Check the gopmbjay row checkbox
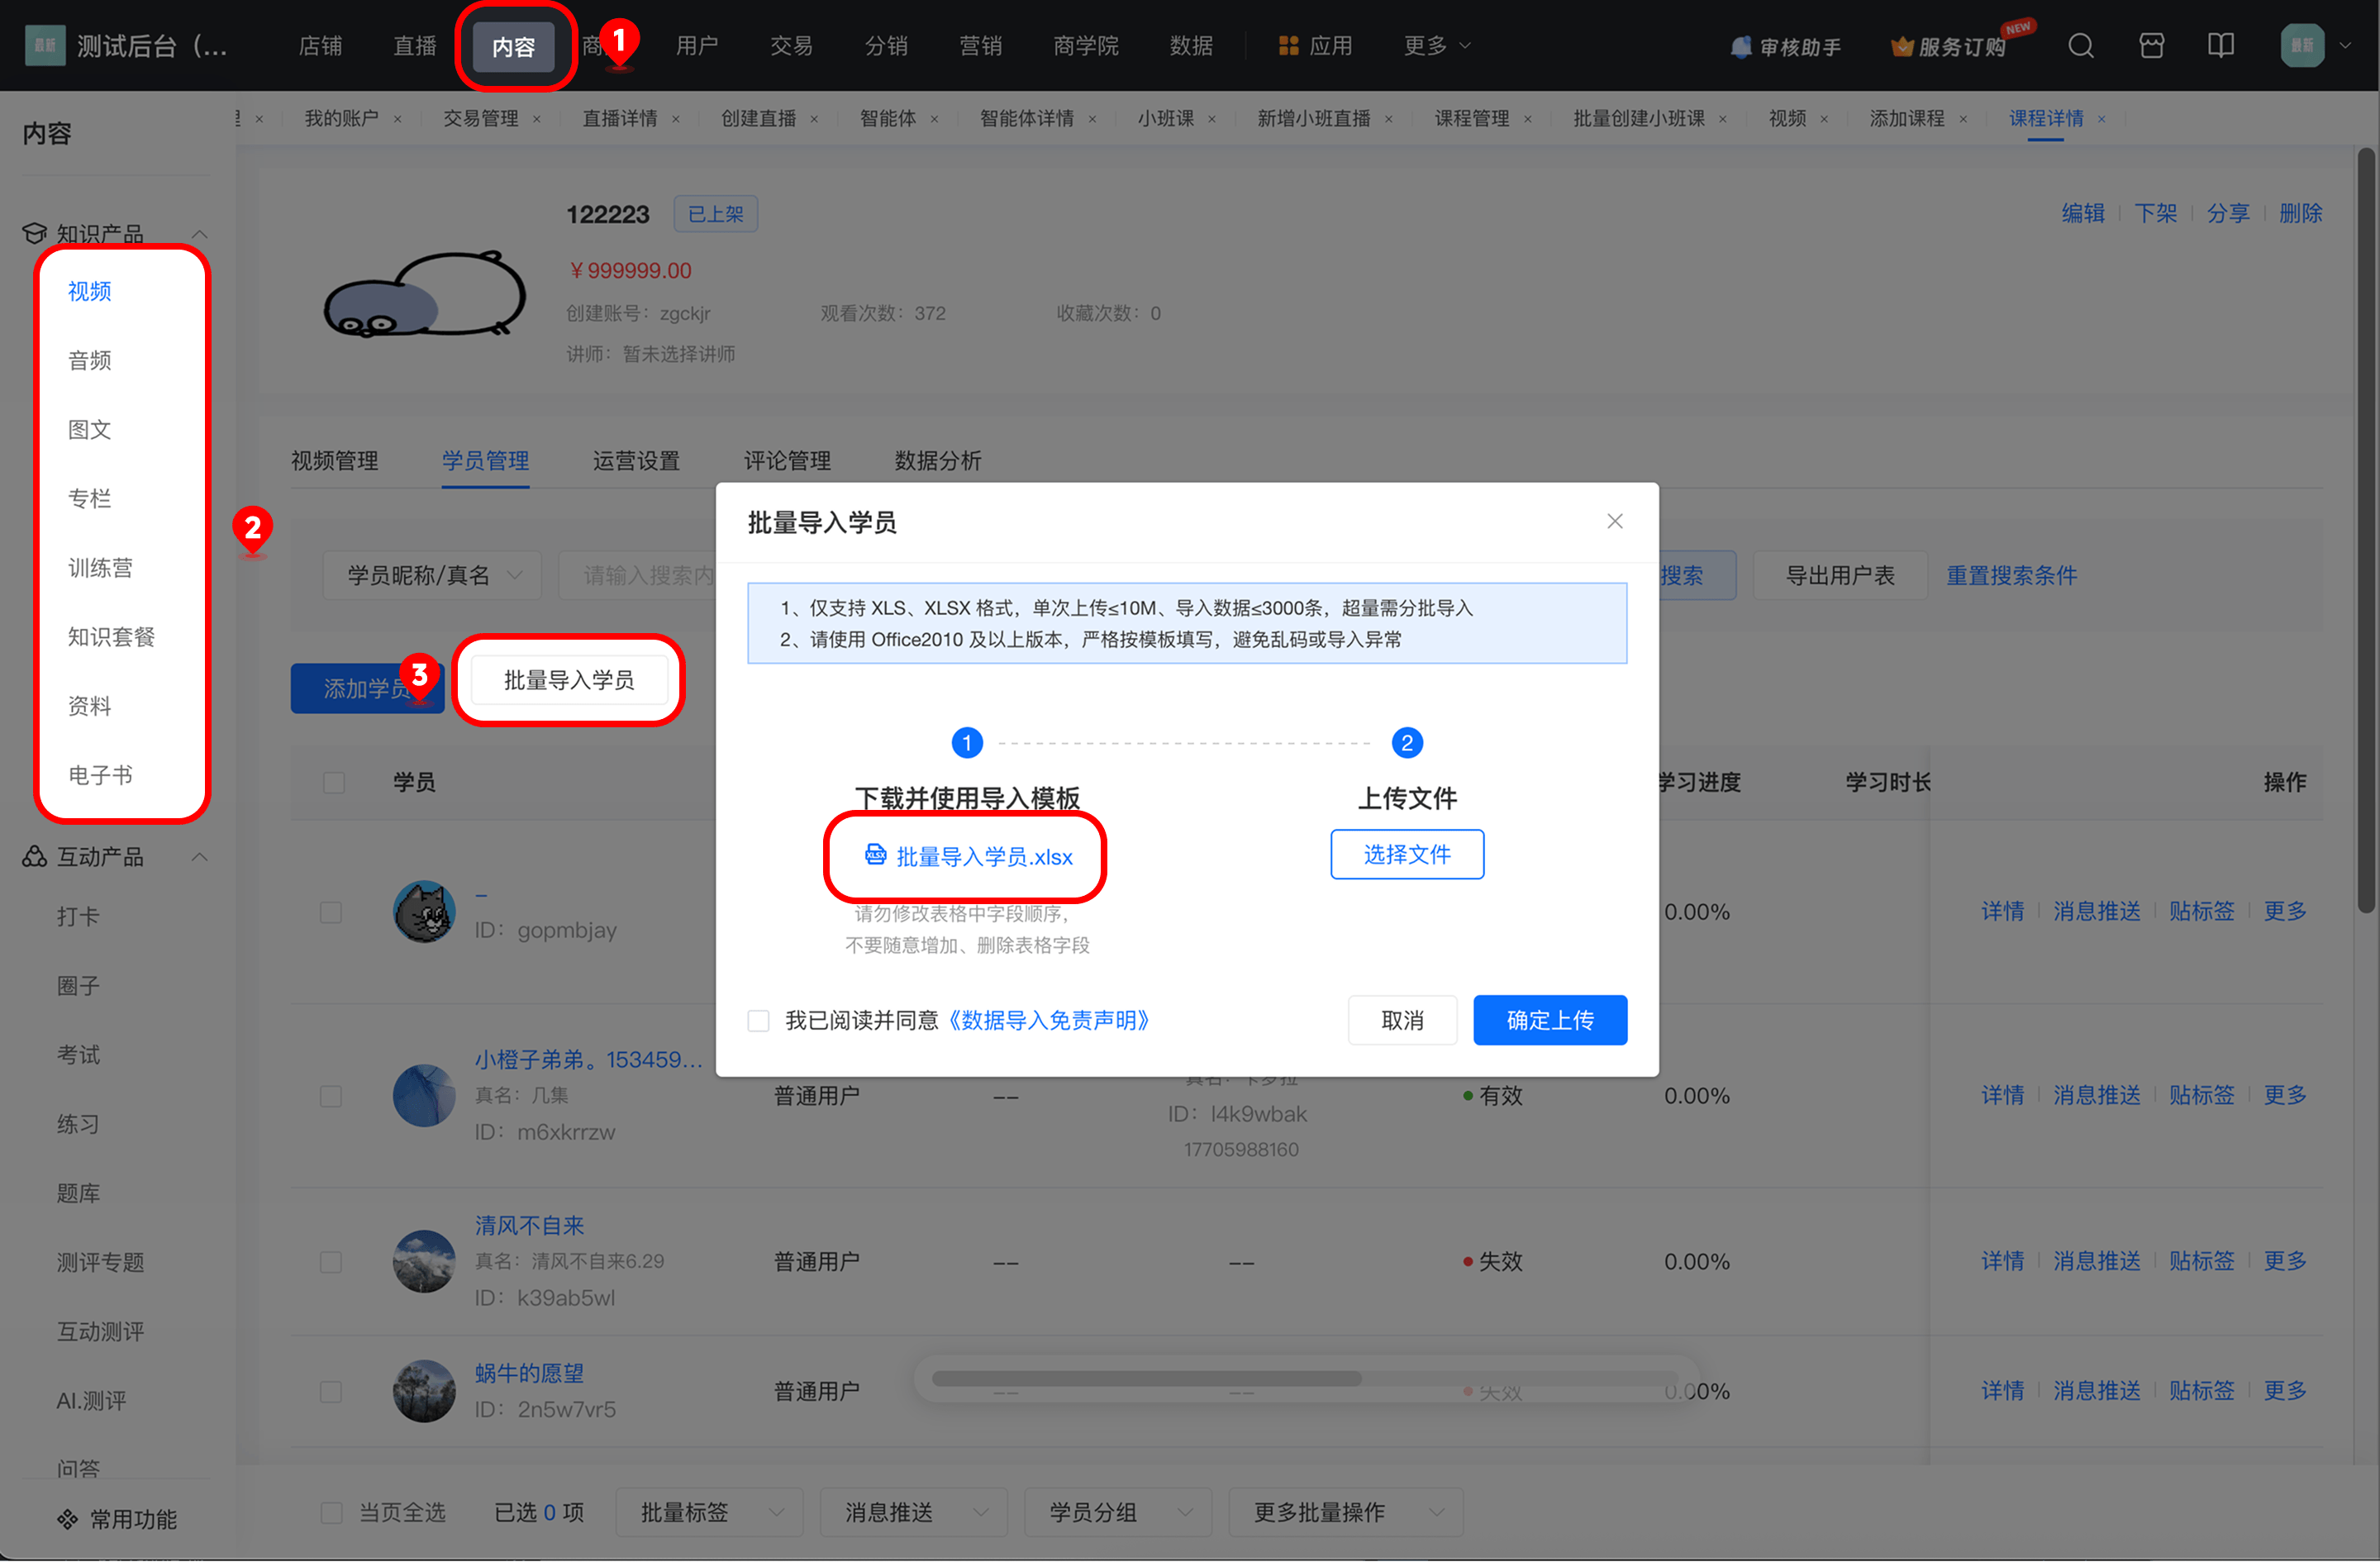 [x=331, y=912]
